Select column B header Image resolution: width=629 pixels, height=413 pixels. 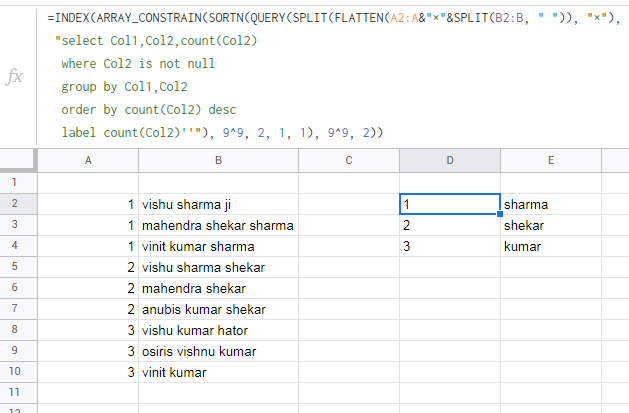(x=219, y=160)
